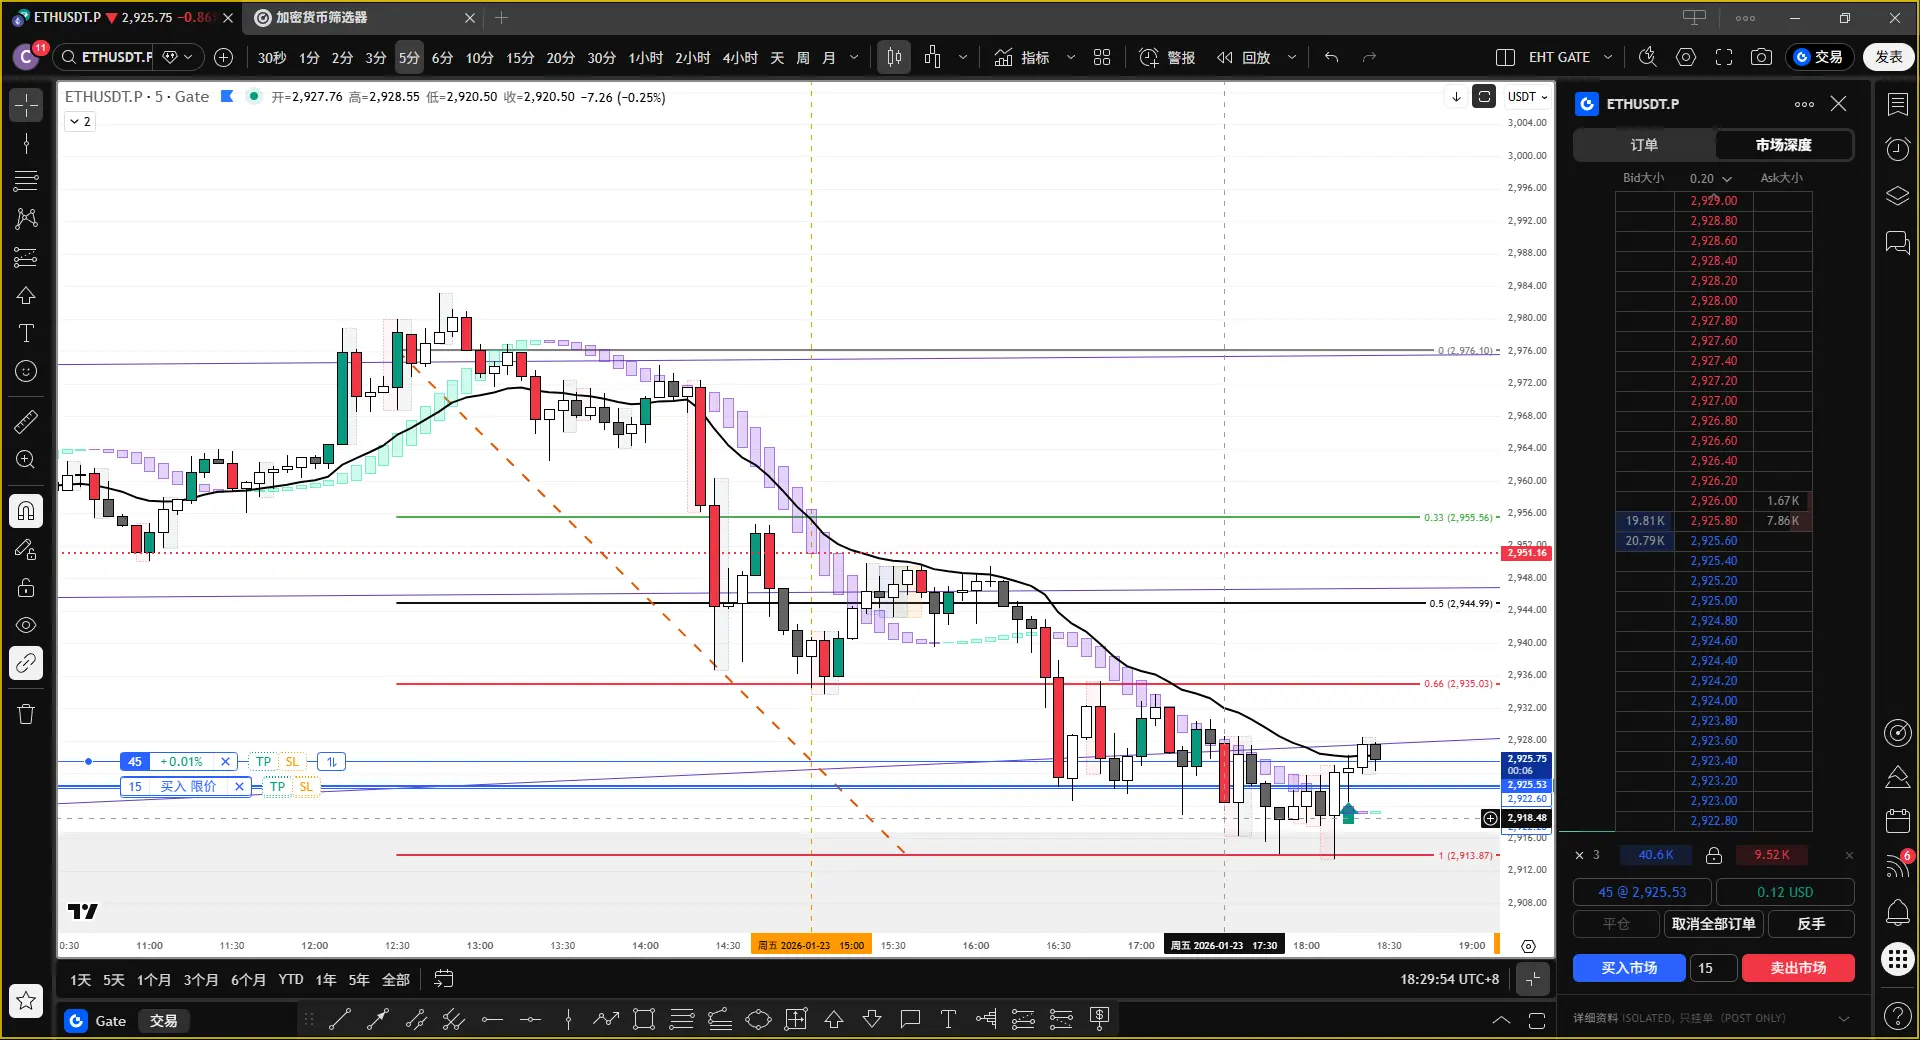Select the 15分 timeframe

520,58
